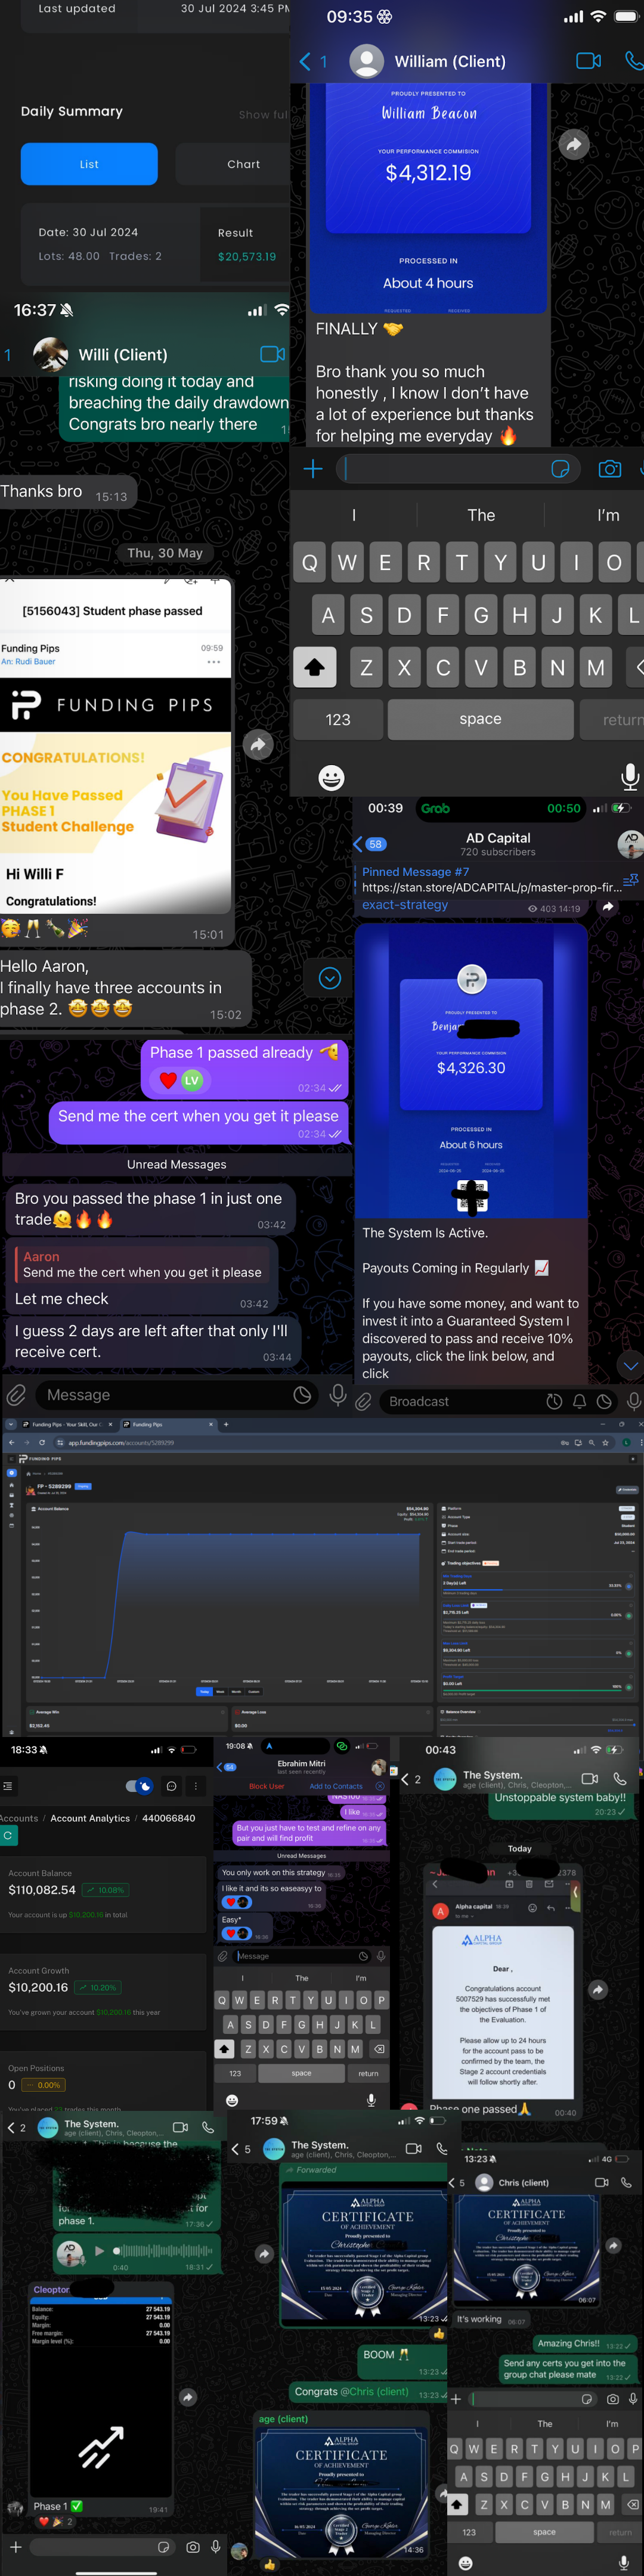The height and width of the screenshot is (2576, 644).
Task: Dismiss the Block User bar with the X
Action: pos(380,1786)
